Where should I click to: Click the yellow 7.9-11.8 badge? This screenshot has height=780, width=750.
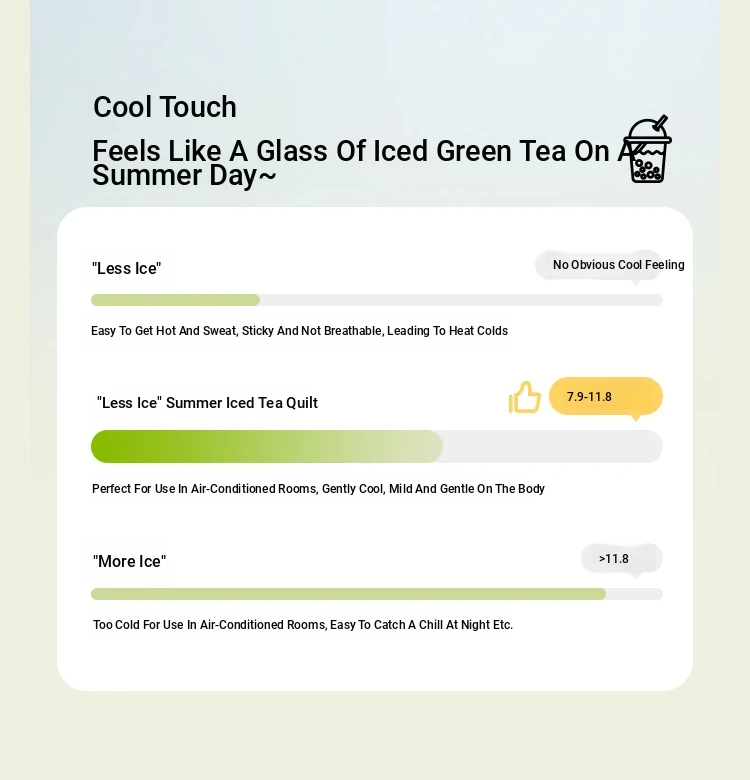coord(606,396)
